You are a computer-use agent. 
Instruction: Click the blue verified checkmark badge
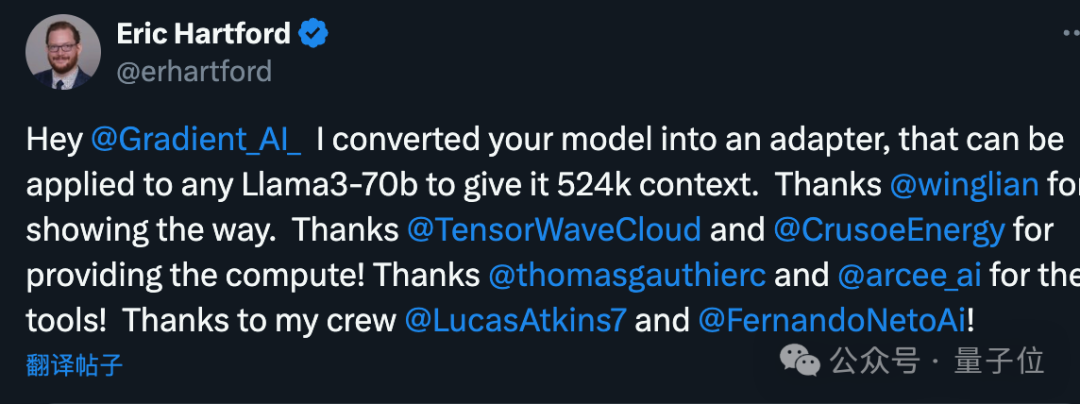[x=315, y=35]
